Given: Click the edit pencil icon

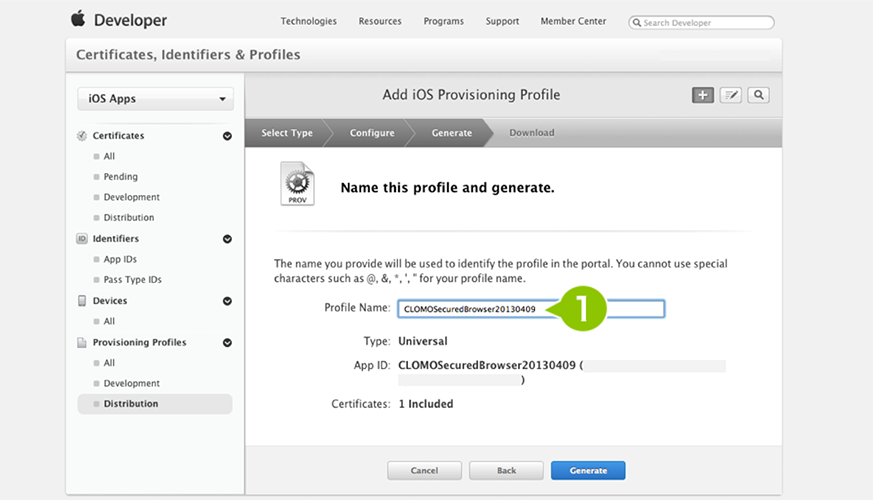Looking at the screenshot, I should click(x=731, y=95).
